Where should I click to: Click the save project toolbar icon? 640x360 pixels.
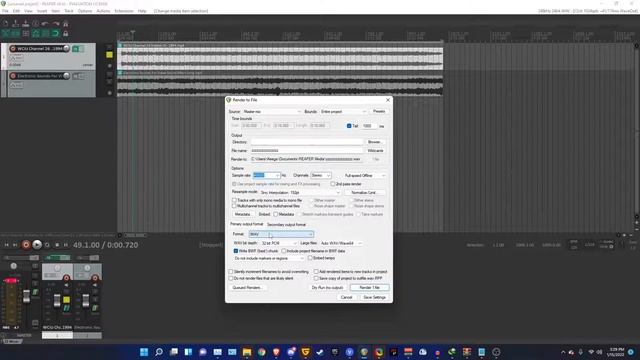pyautogui.click(x=26, y=24)
